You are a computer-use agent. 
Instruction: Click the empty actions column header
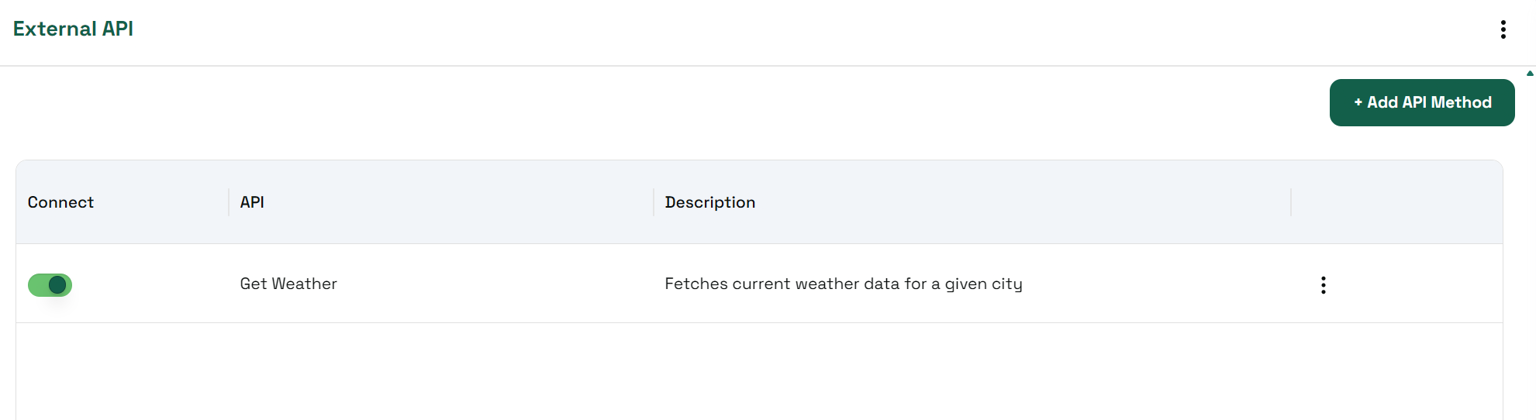(1396, 202)
